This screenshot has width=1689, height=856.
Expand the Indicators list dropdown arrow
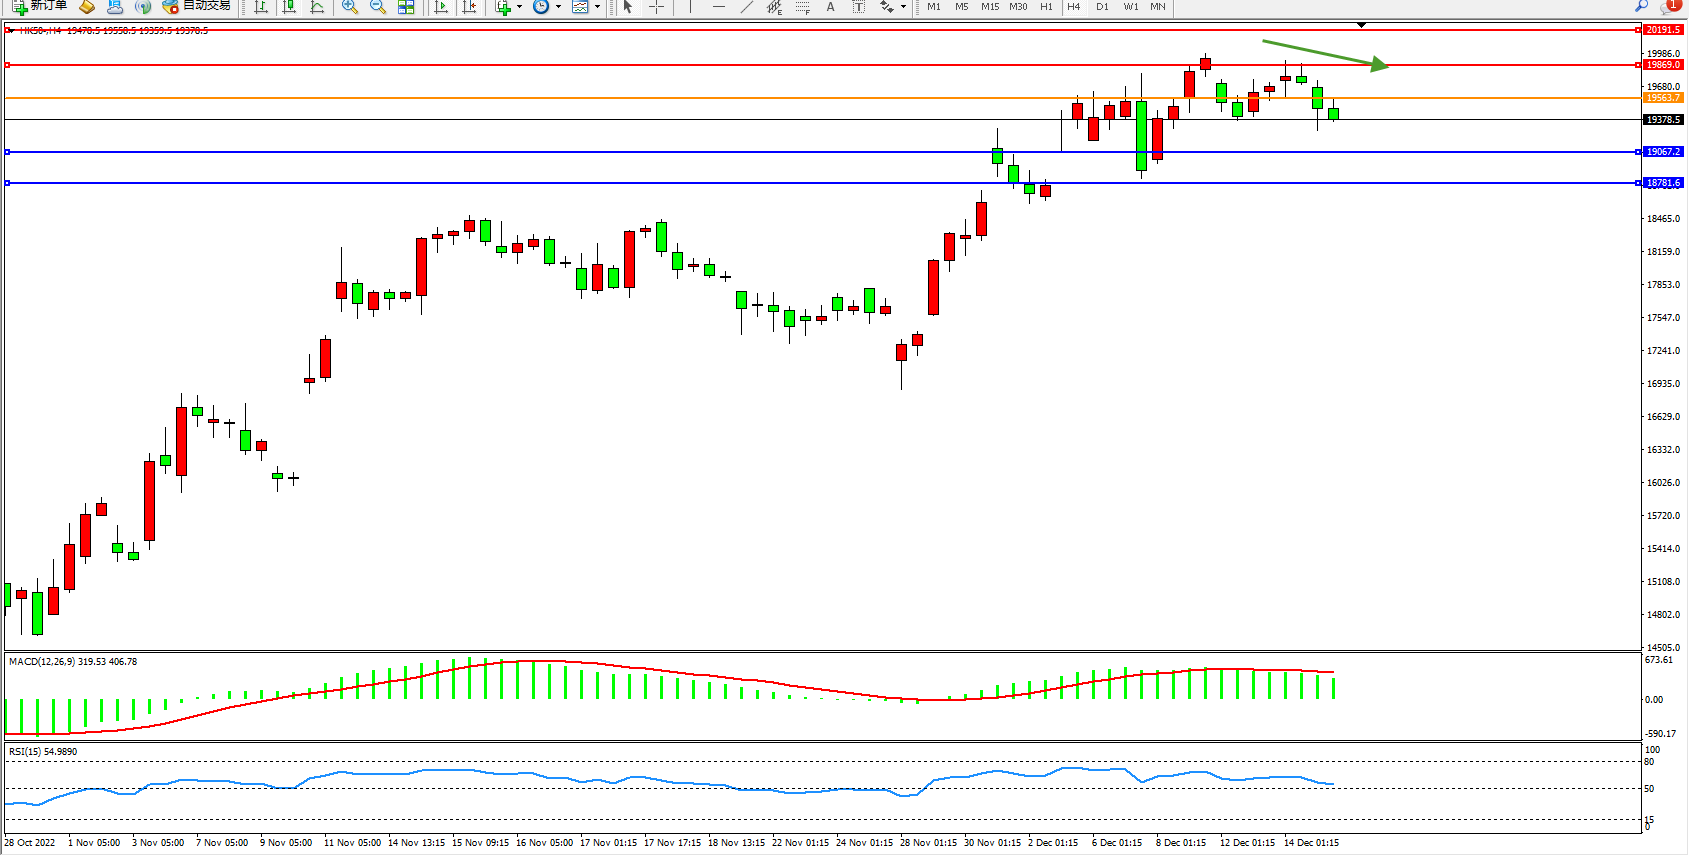tap(519, 6)
